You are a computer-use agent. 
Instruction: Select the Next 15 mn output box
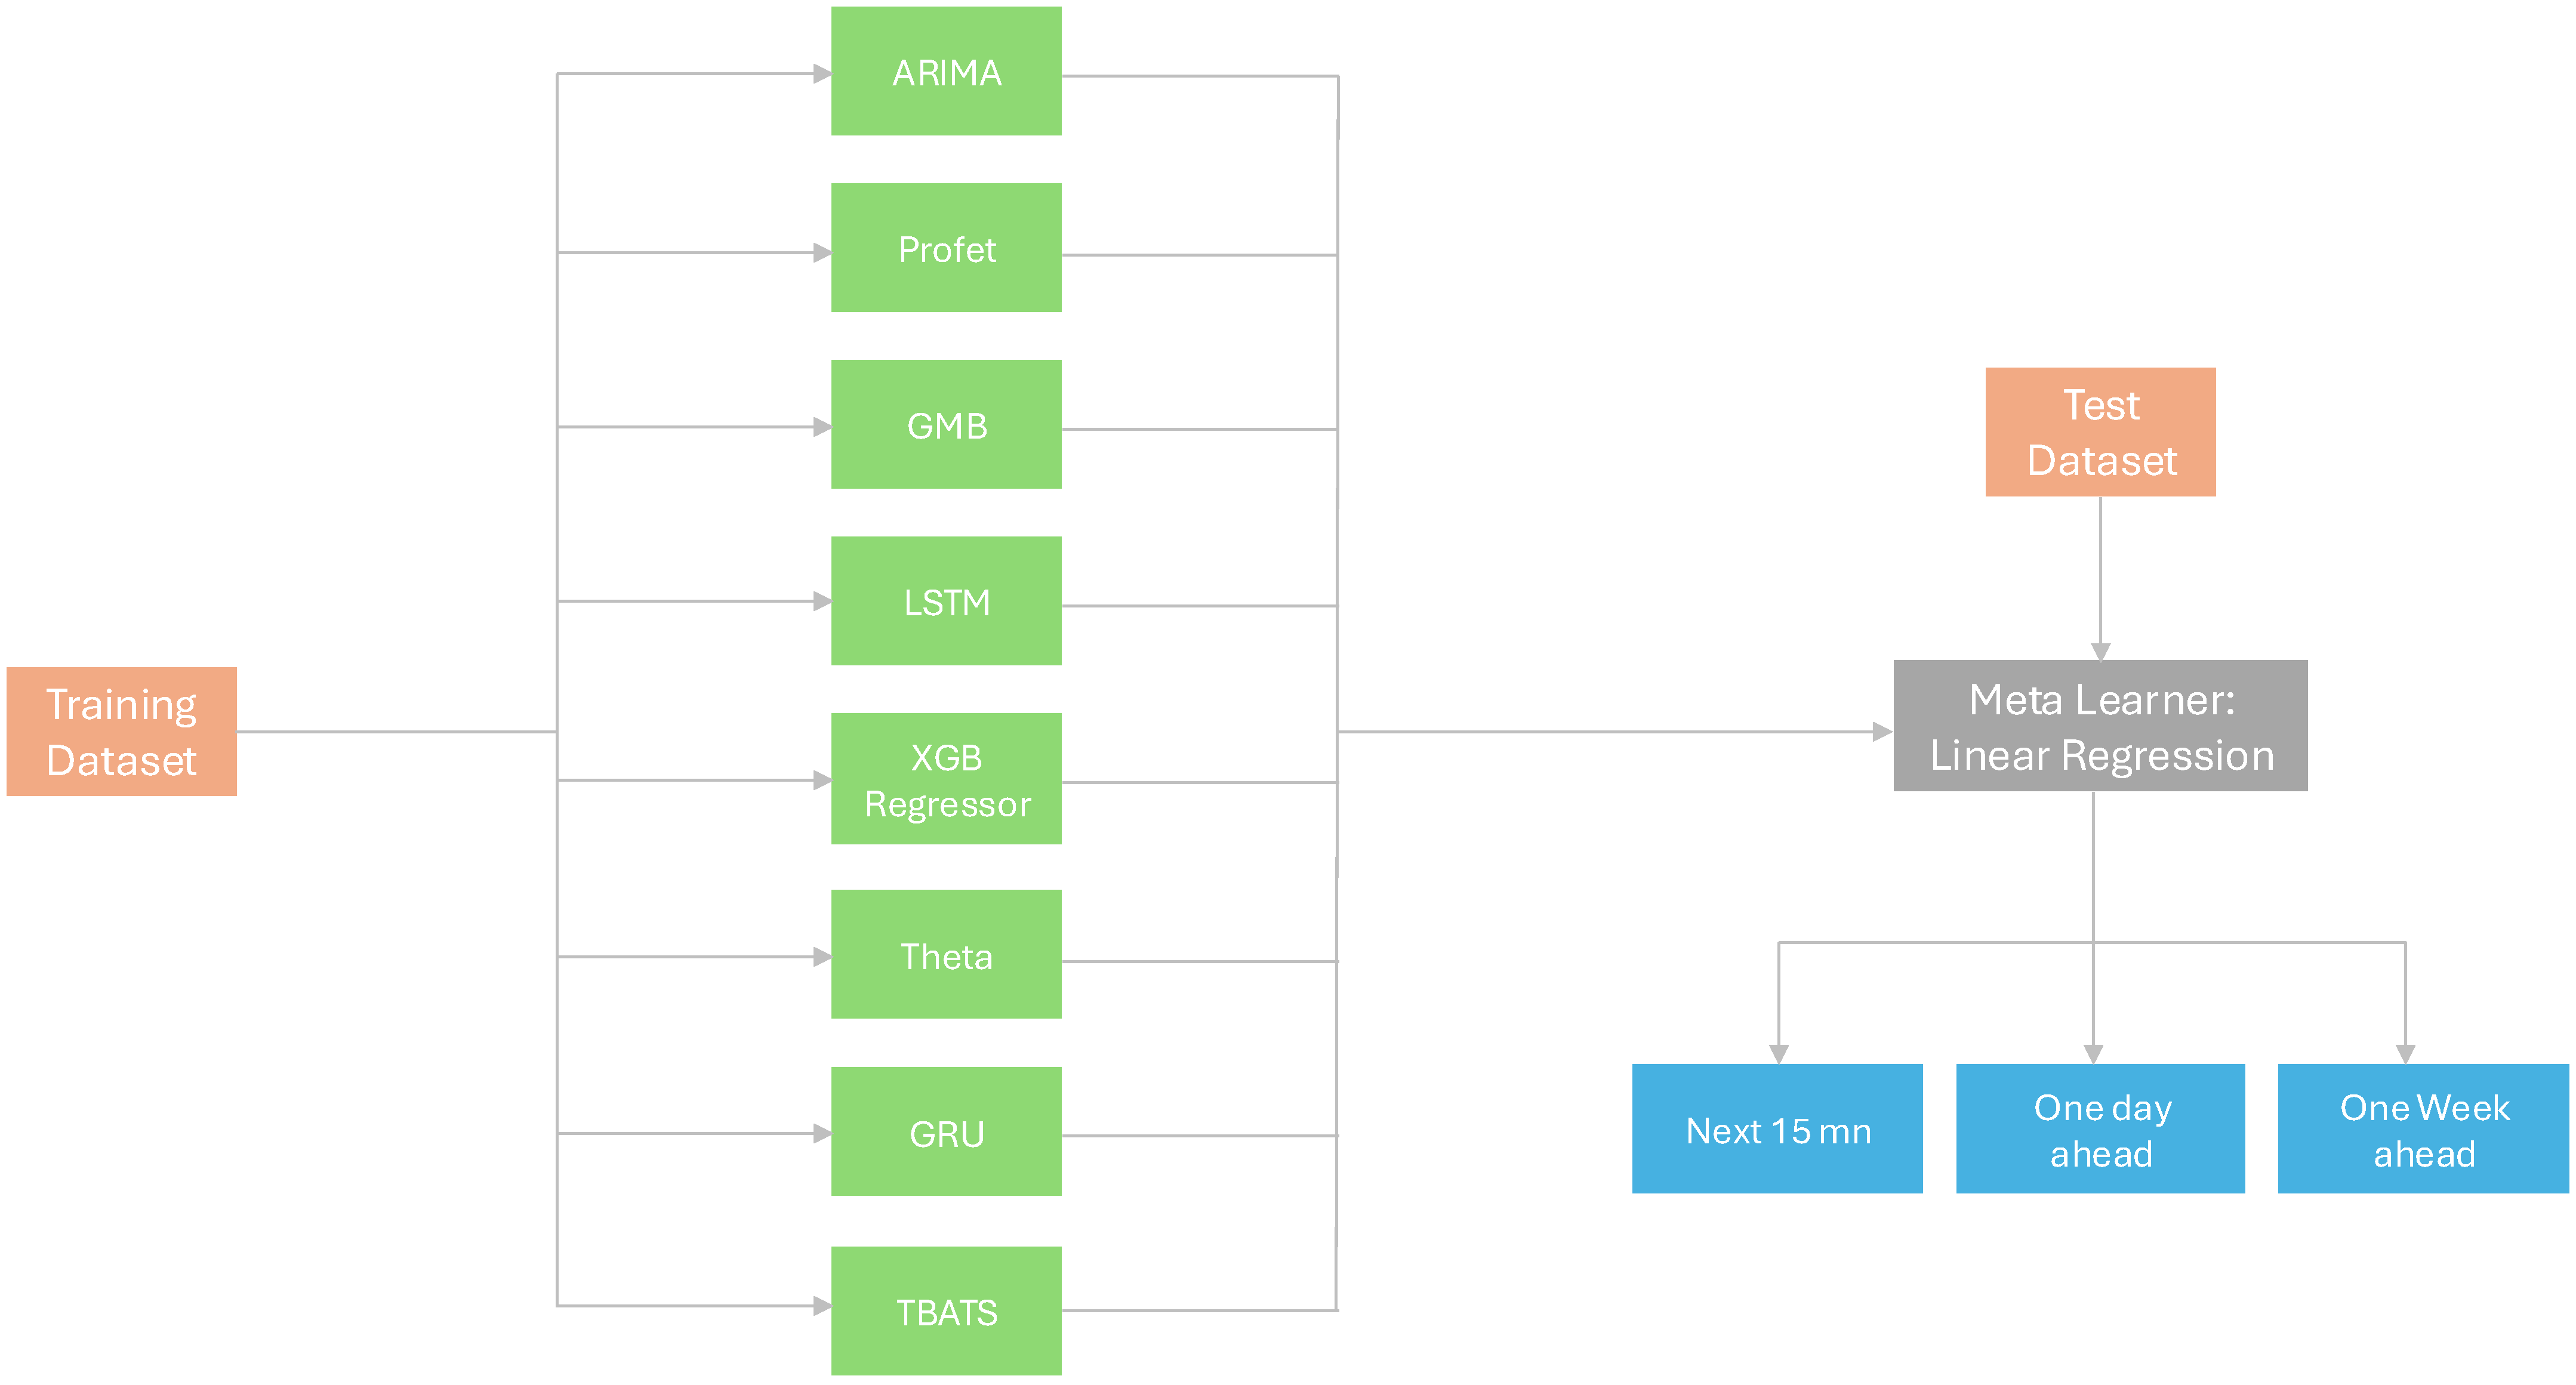click(1777, 1129)
